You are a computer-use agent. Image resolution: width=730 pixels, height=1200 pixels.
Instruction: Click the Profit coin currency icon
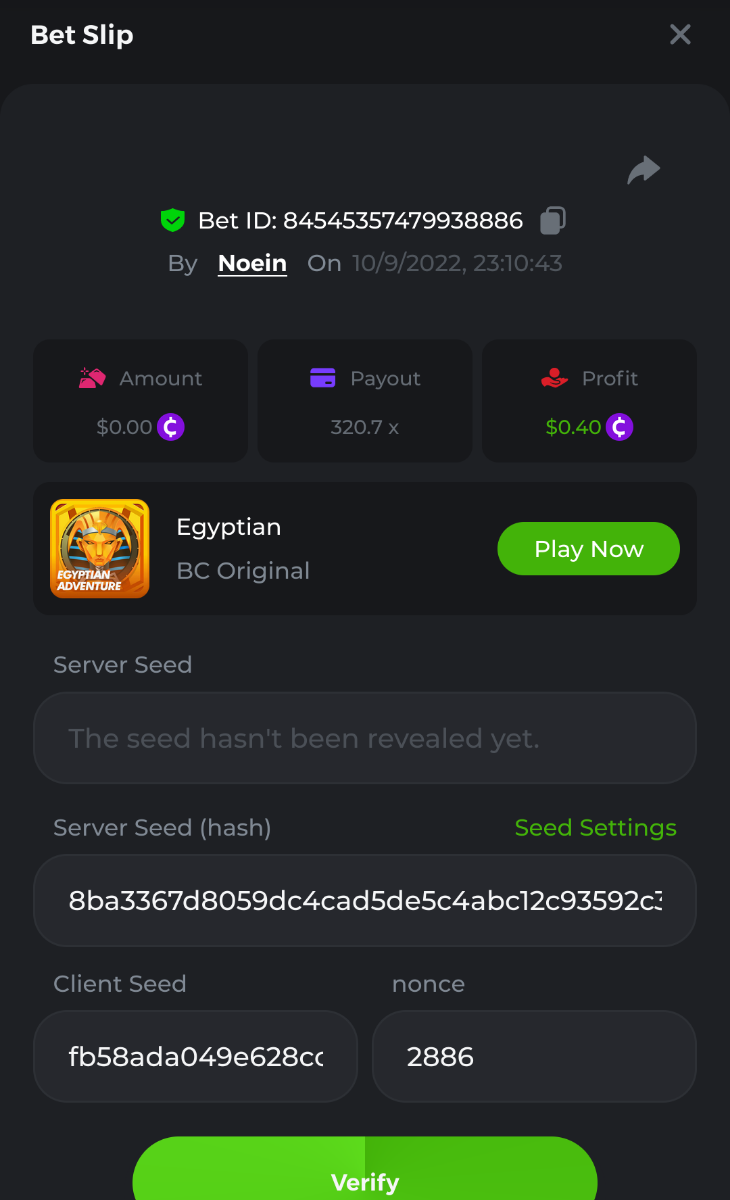click(620, 427)
